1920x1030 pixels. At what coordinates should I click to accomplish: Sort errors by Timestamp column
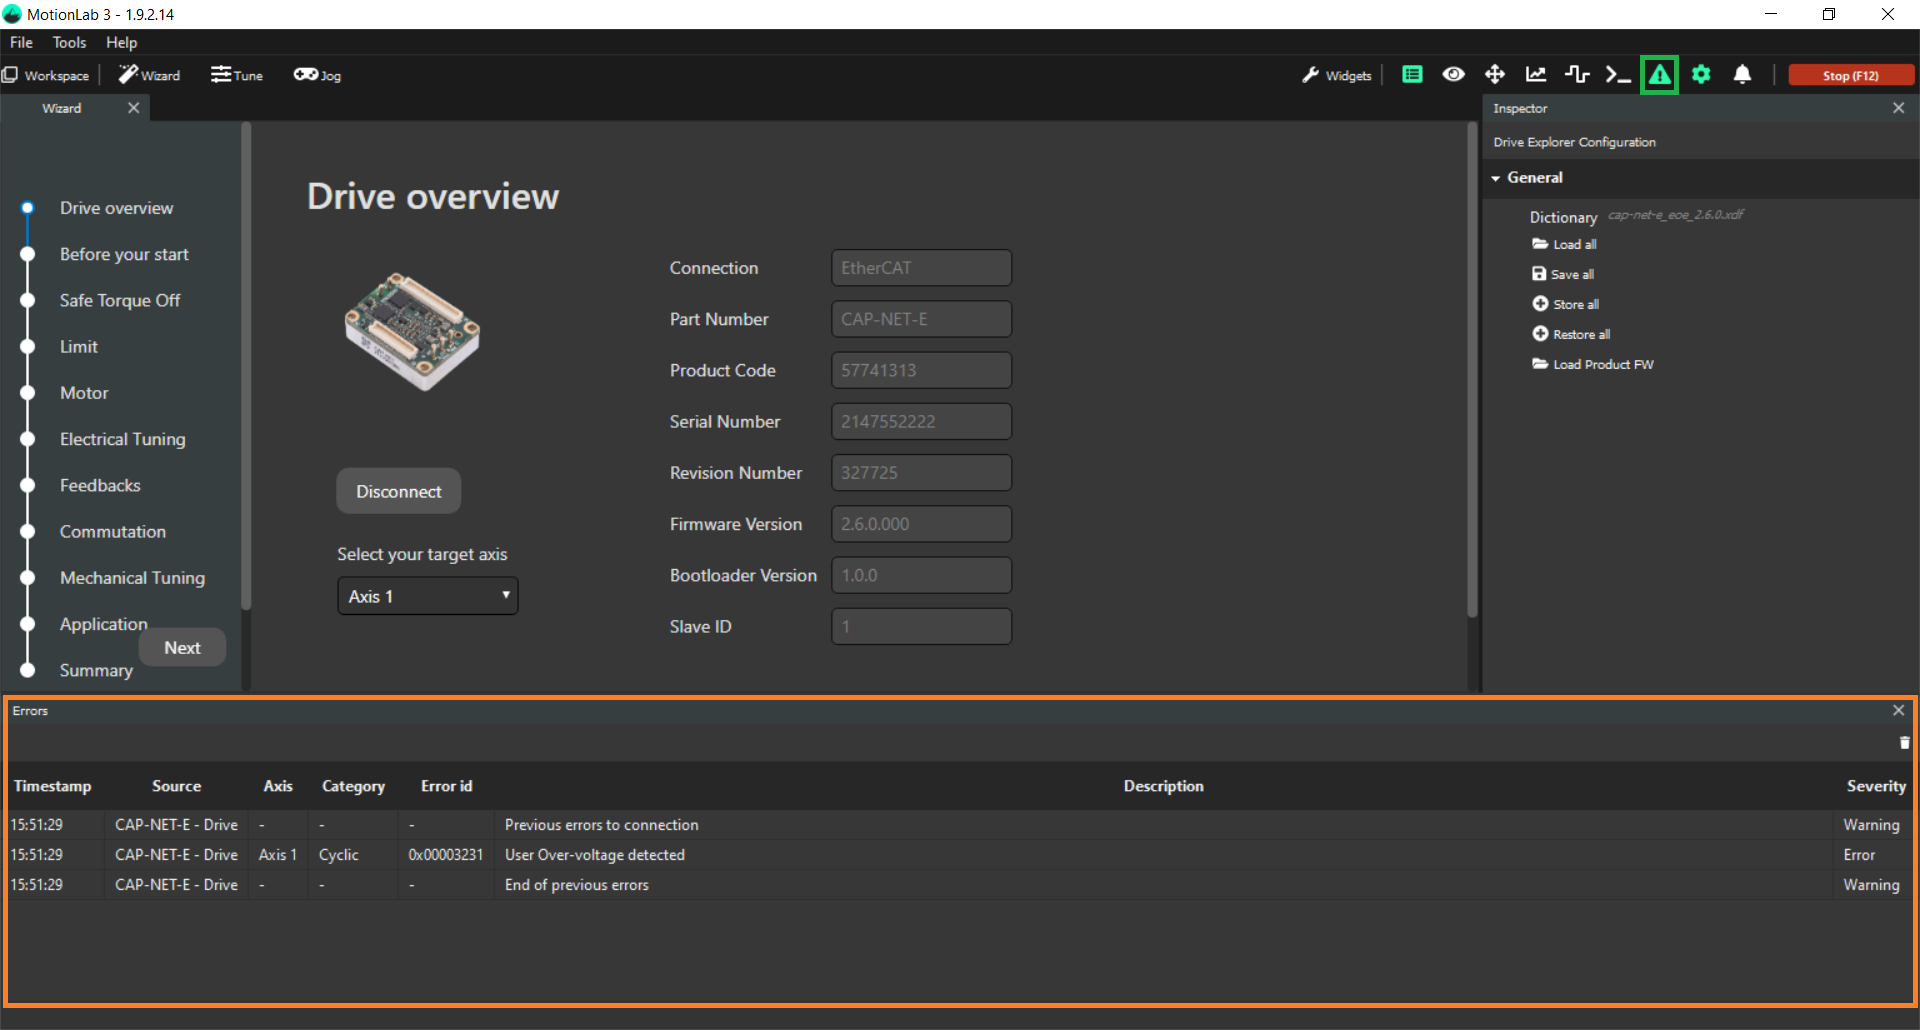pos(52,786)
